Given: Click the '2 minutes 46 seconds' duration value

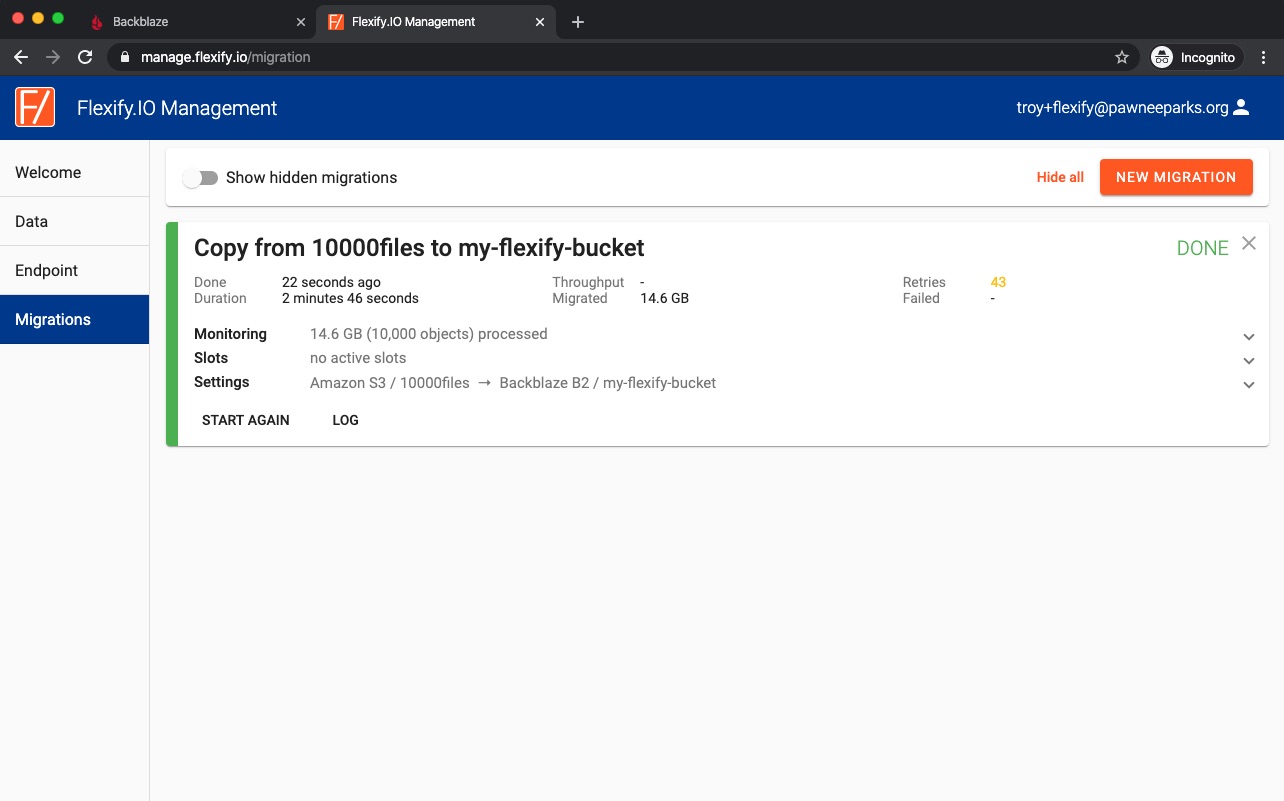Looking at the screenshot, I should click(350, 298).
